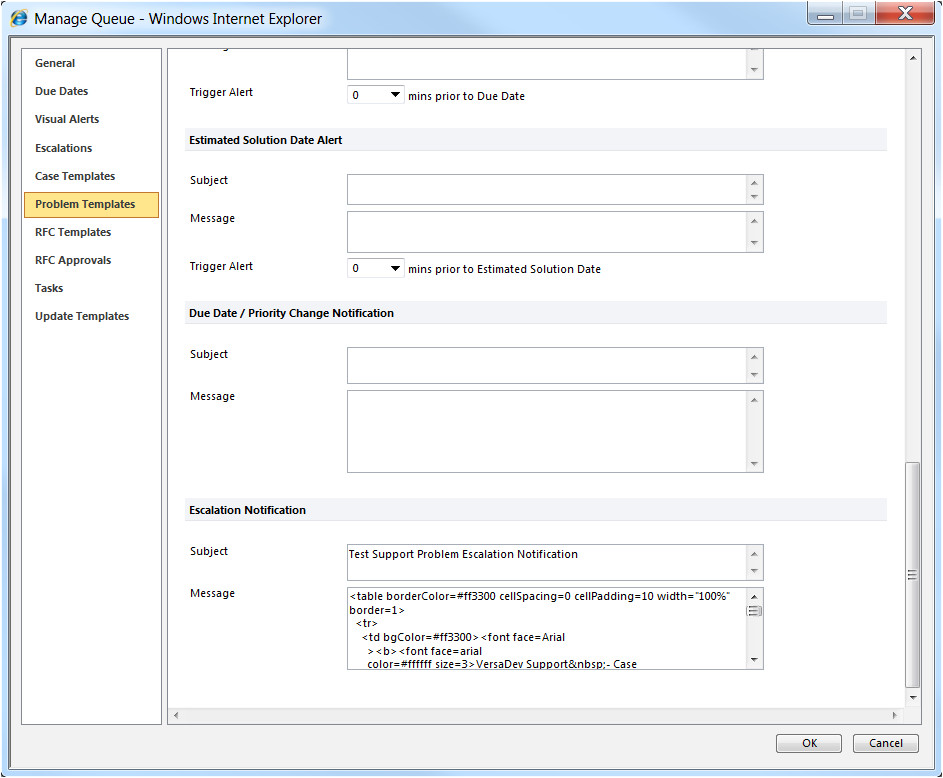The image size is (943, 778).
Task: Expand Trigger Alert dropdown for Estimated Solution Date
Action: pyautogui.click(x=375, y=269)
